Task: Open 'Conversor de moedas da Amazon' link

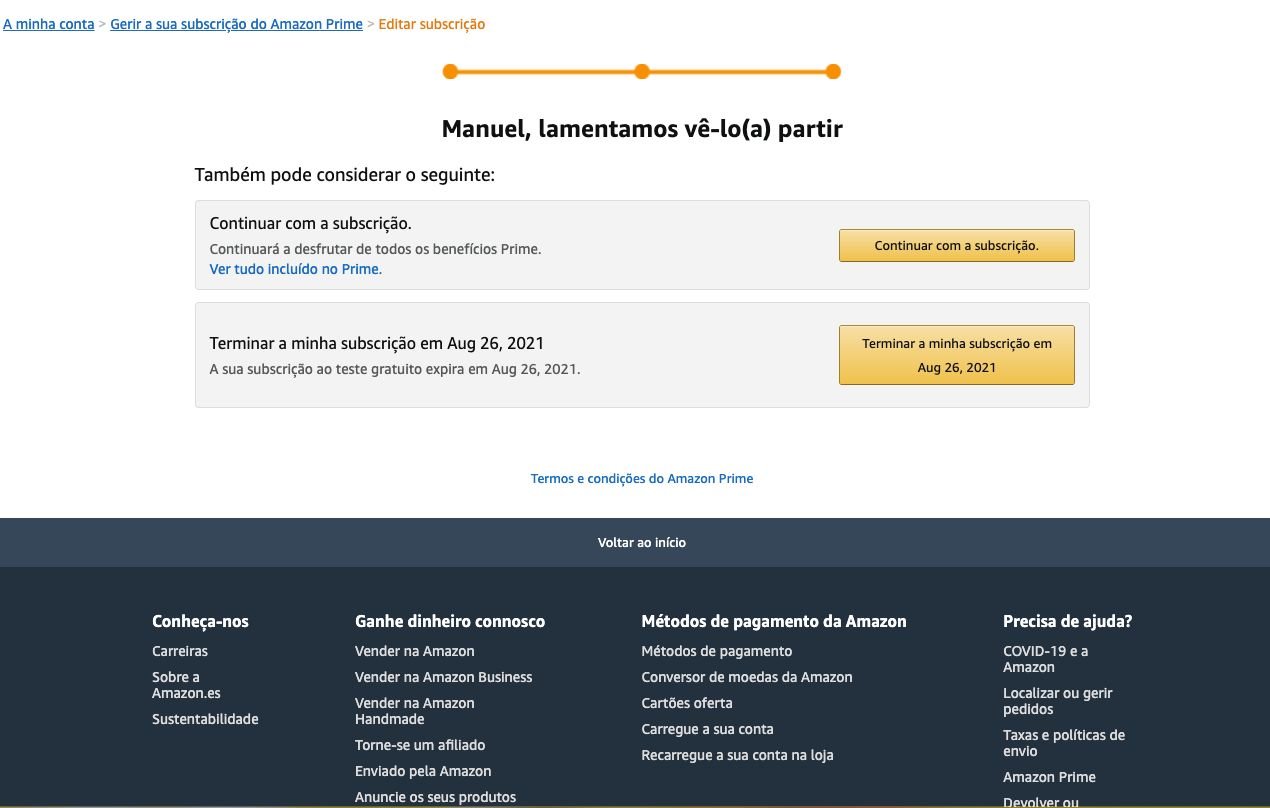Action: coord(747,677)
